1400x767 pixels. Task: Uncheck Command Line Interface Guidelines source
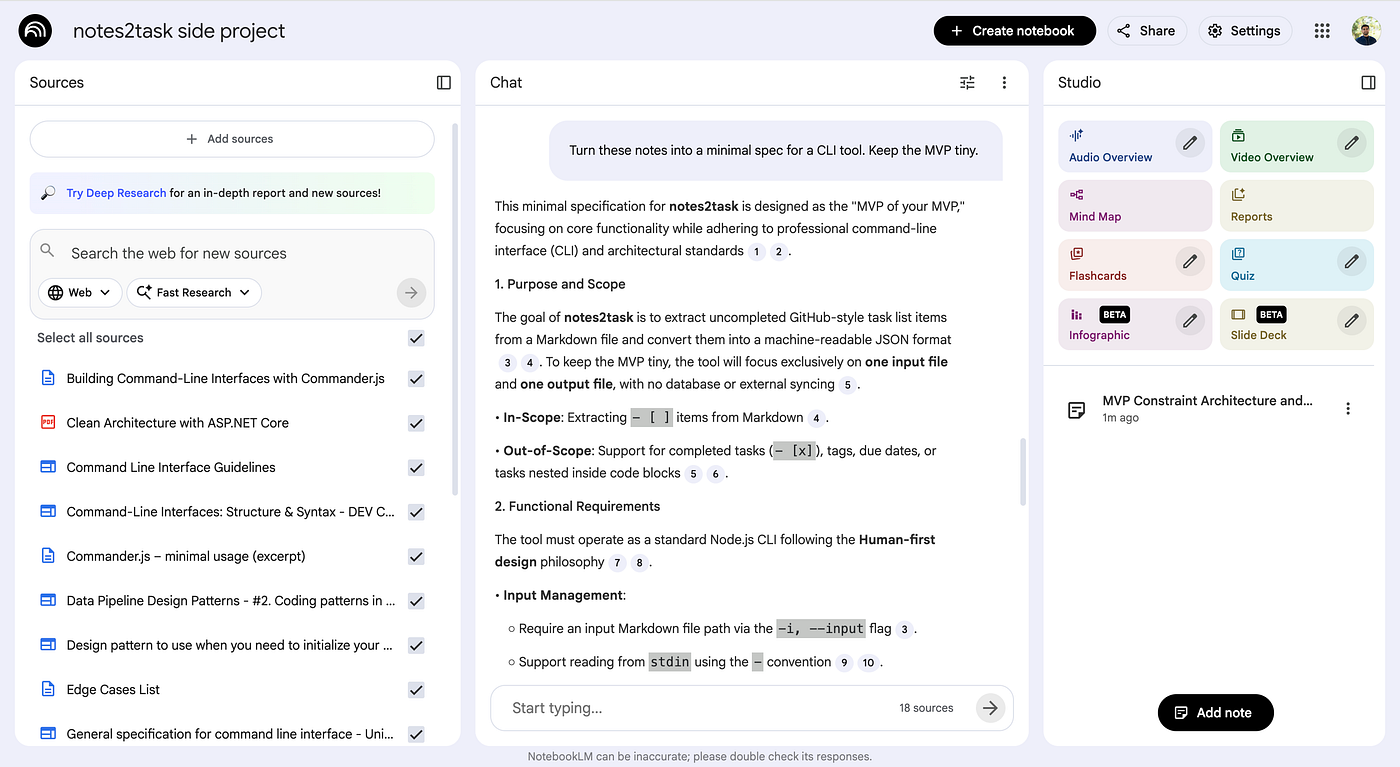pos(416,467)
